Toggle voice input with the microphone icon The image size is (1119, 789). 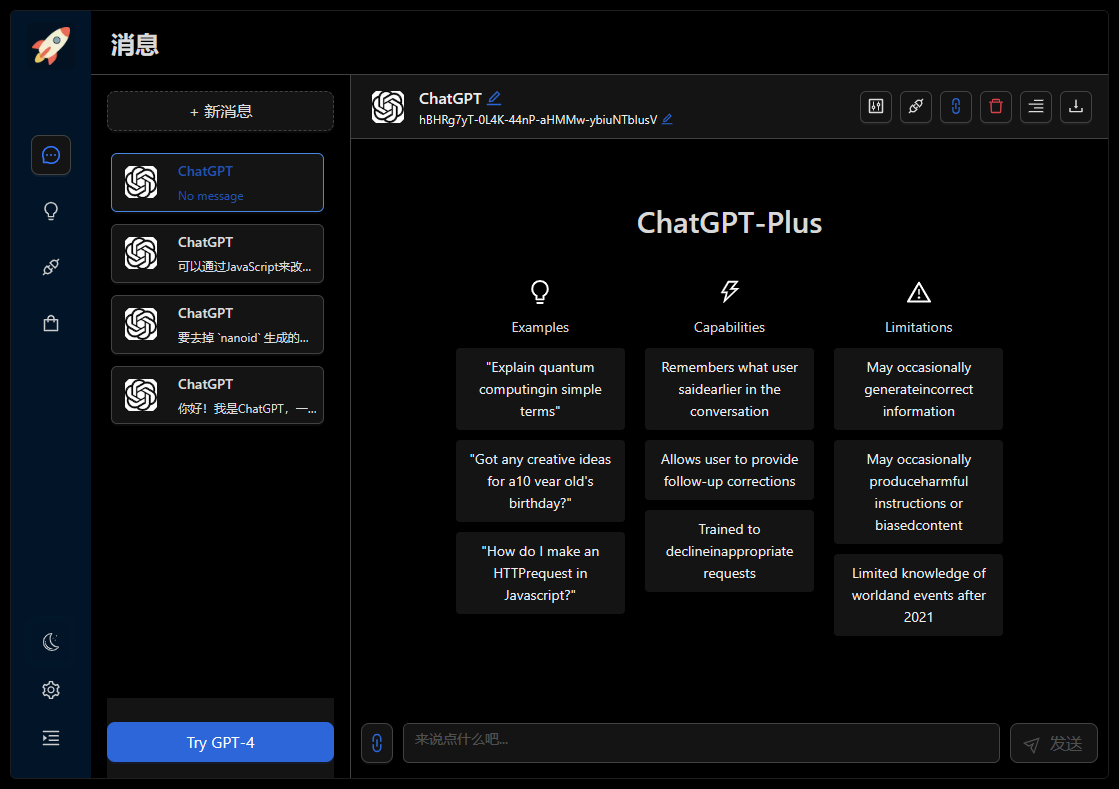click(x=377, y=743)
